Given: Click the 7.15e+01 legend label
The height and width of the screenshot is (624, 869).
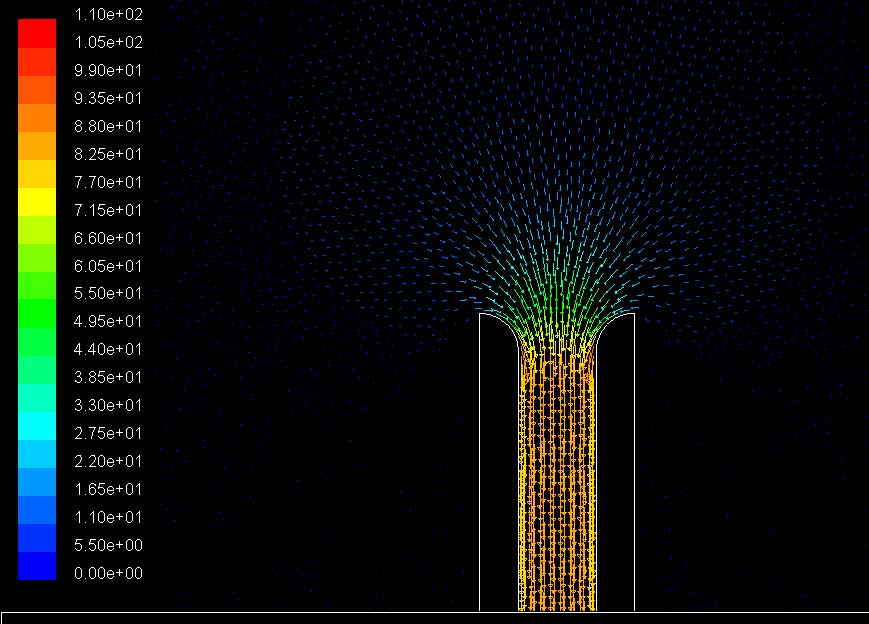Looking at the screenshot, I should 109,210.
